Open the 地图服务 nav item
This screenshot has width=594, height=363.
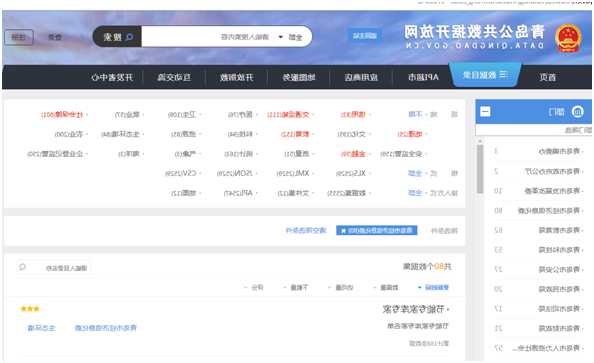[299, 77]
